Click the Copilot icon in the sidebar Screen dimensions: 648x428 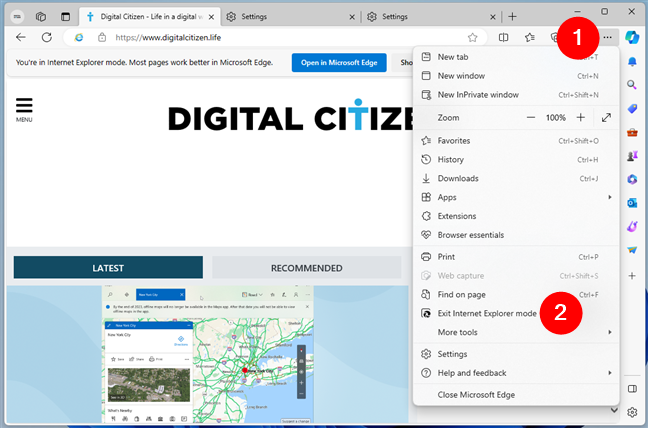coord(632,37)
